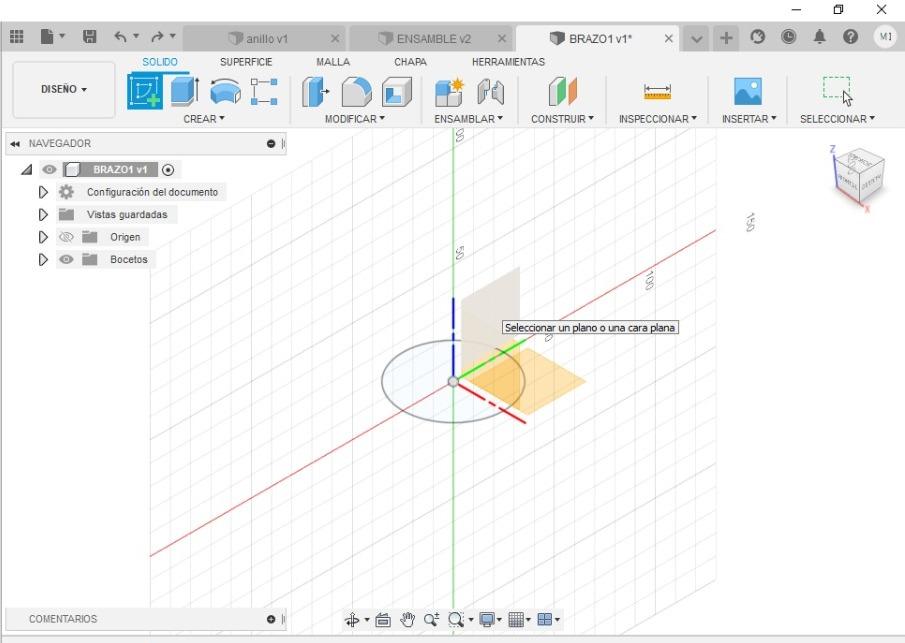The image size is (905, 643).
Task: Select the Rectangular Pattern tool
Action: (264, 92)
